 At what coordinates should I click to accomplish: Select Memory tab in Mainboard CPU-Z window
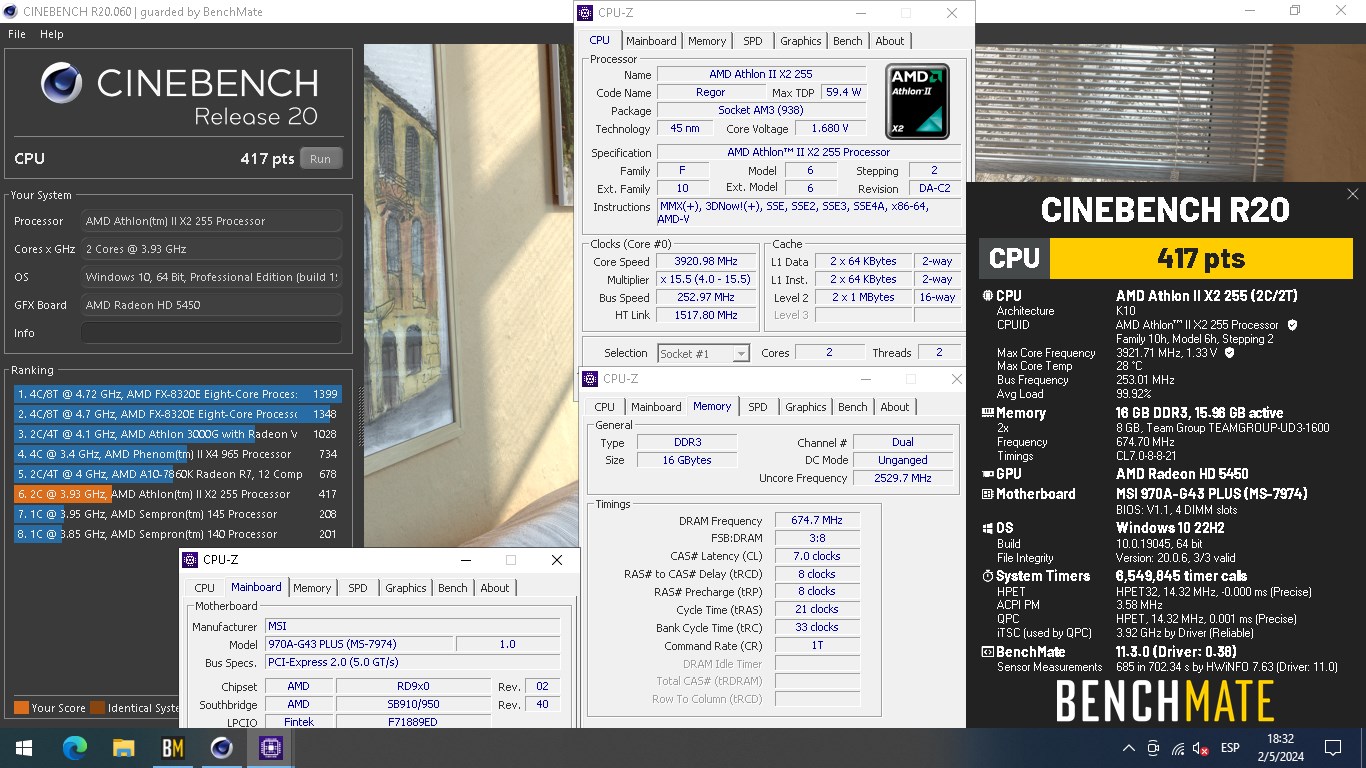(312, 588)
